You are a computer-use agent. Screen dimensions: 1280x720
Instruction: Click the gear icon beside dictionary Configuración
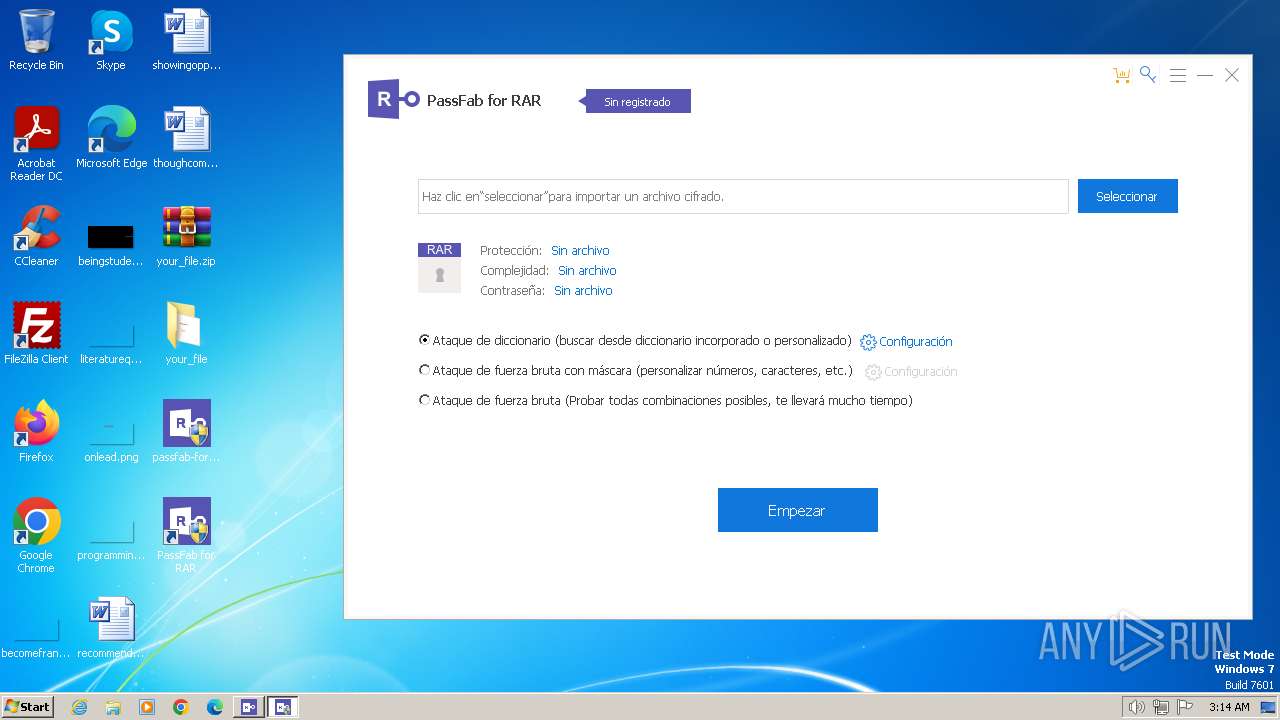(868, 342)
